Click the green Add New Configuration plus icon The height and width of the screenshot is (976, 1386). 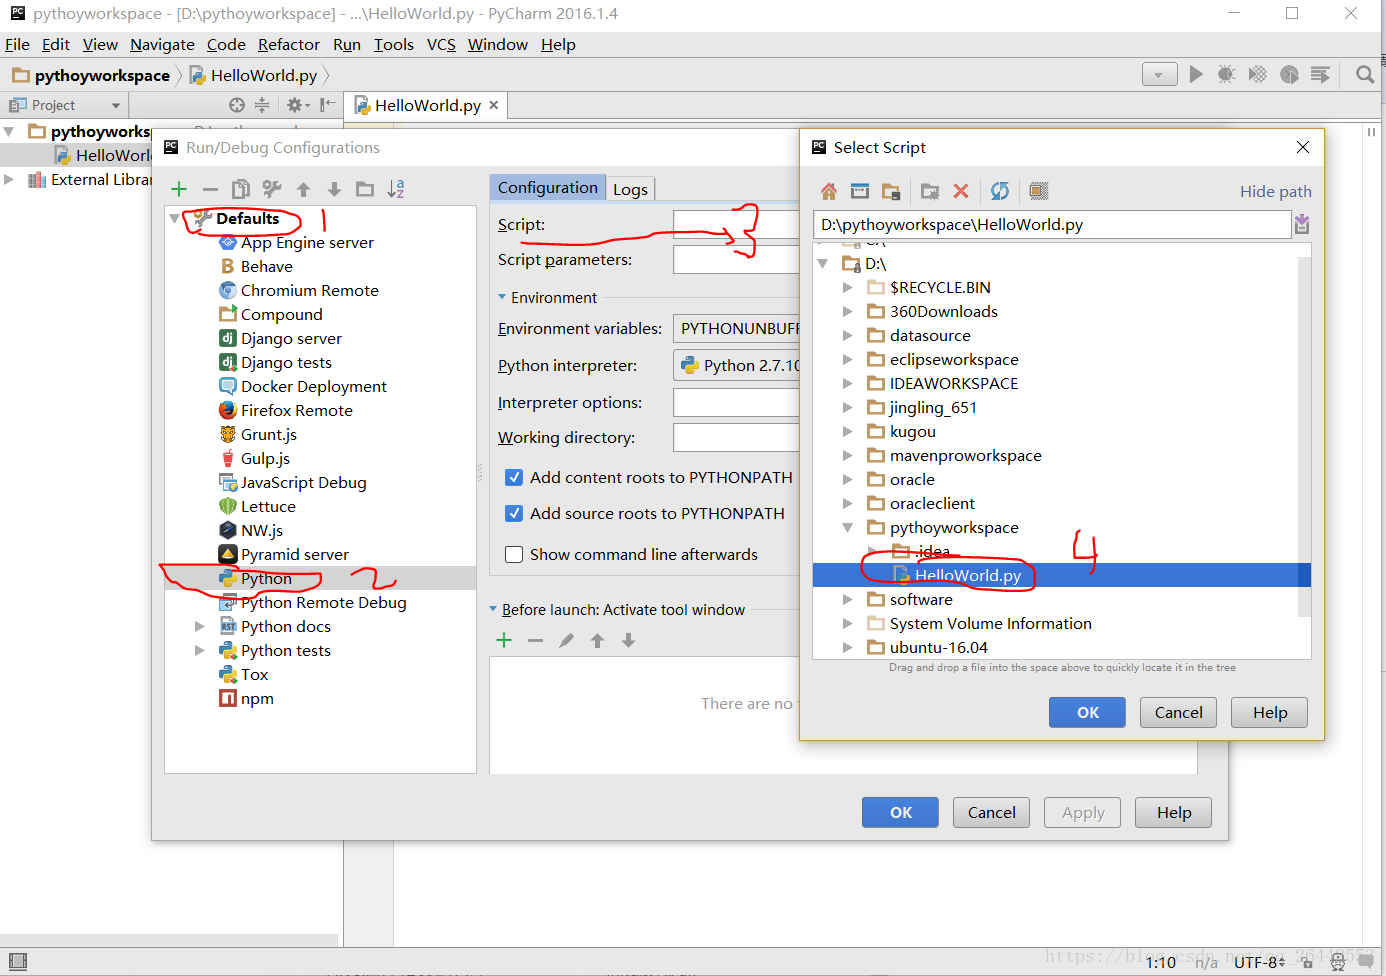coord(179,189)
